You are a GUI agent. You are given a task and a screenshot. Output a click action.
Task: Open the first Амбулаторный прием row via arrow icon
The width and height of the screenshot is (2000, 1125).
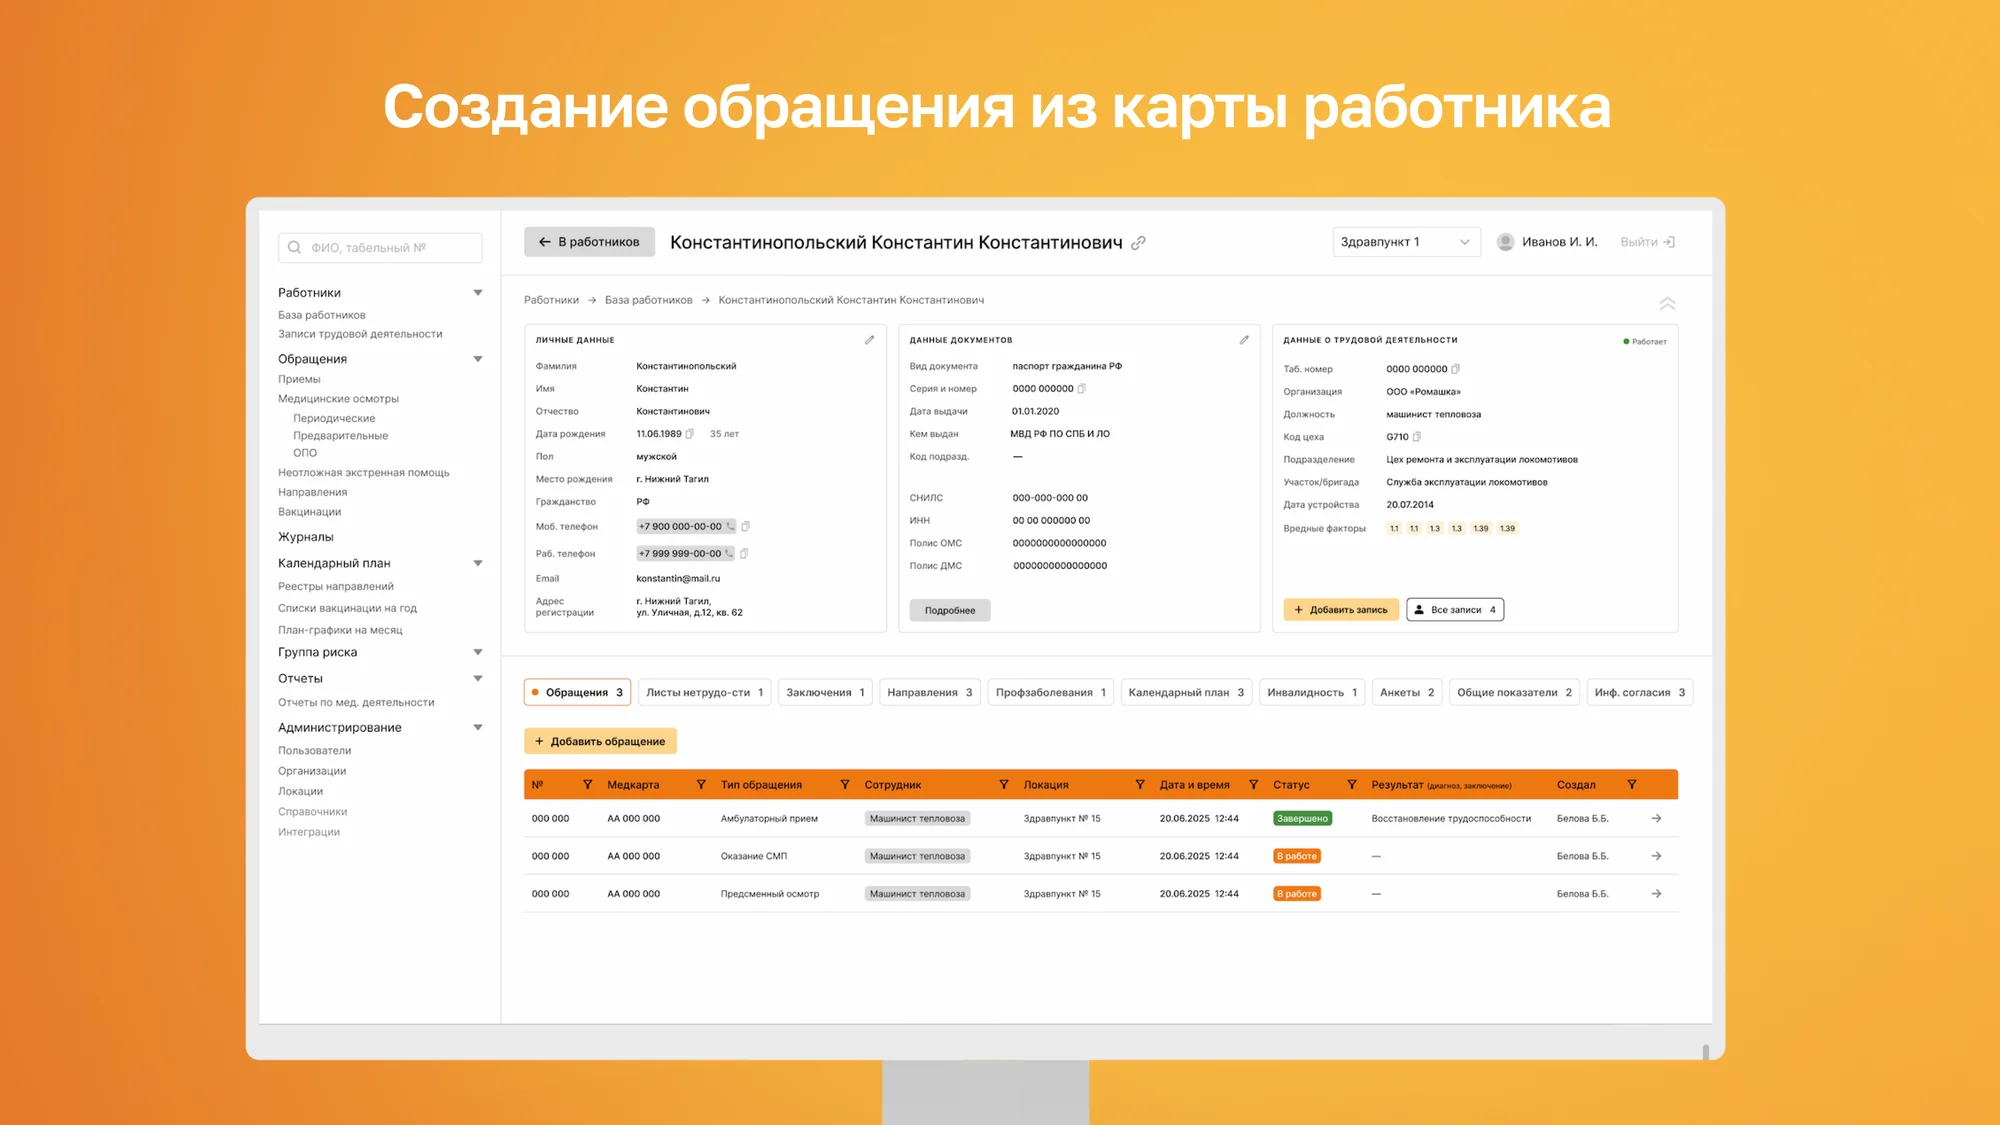coord(1657,818)
